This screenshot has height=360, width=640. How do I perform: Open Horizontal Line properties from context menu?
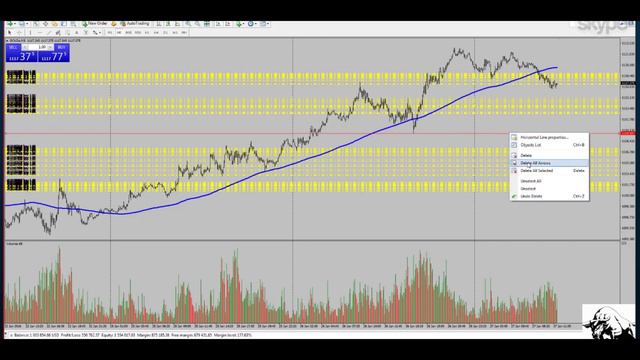click(x=549, y=138)
